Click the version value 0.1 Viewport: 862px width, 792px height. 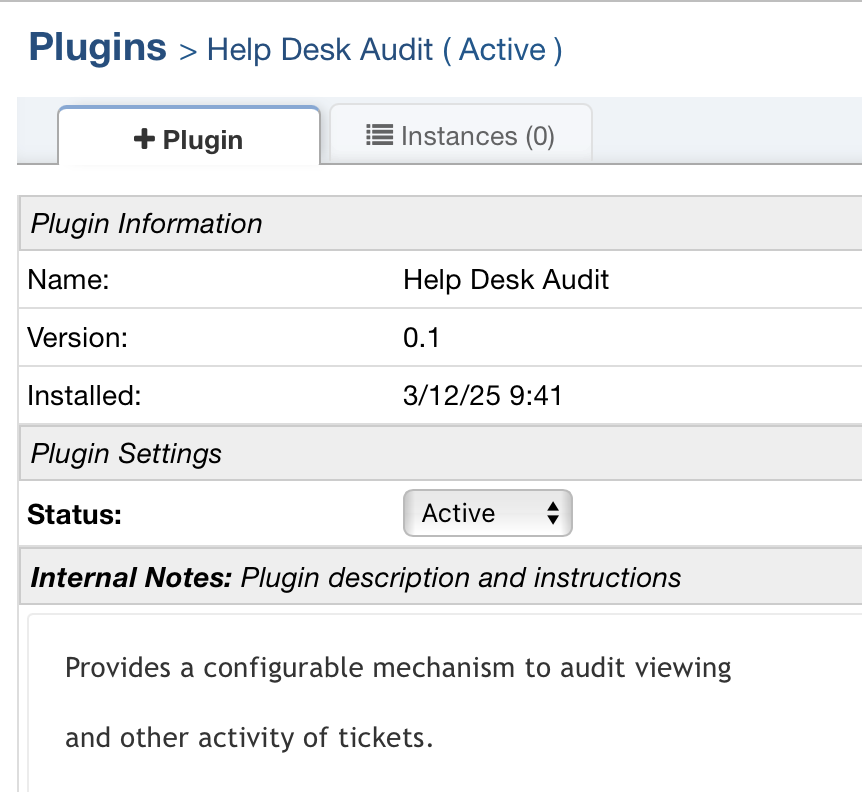(421, 337)
